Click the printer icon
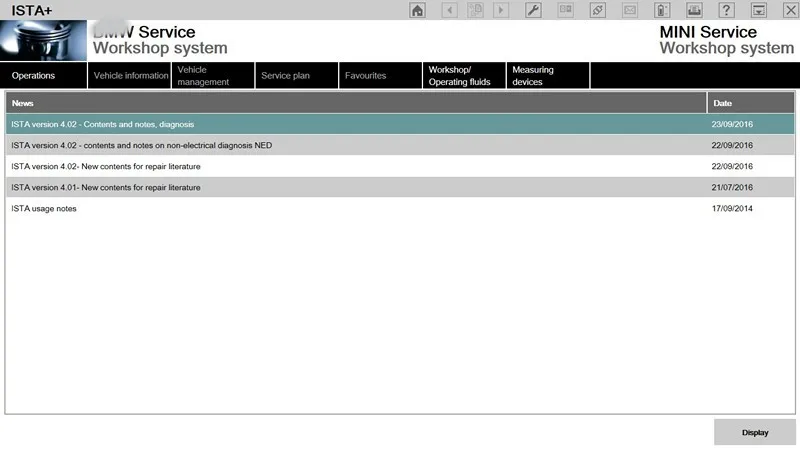Image resolution: width=800 pixels, height=449 pixels. point(694,10)
